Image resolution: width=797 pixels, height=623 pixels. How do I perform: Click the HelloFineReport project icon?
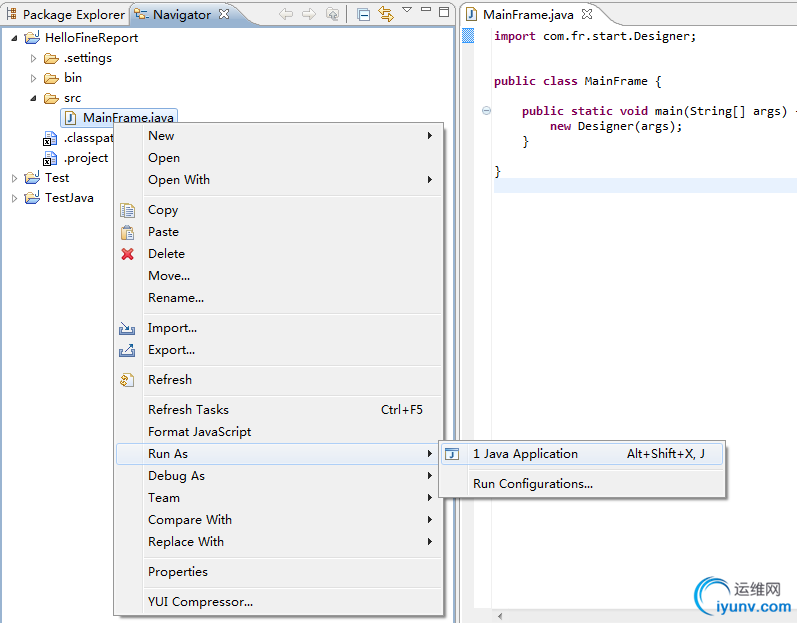32,38
